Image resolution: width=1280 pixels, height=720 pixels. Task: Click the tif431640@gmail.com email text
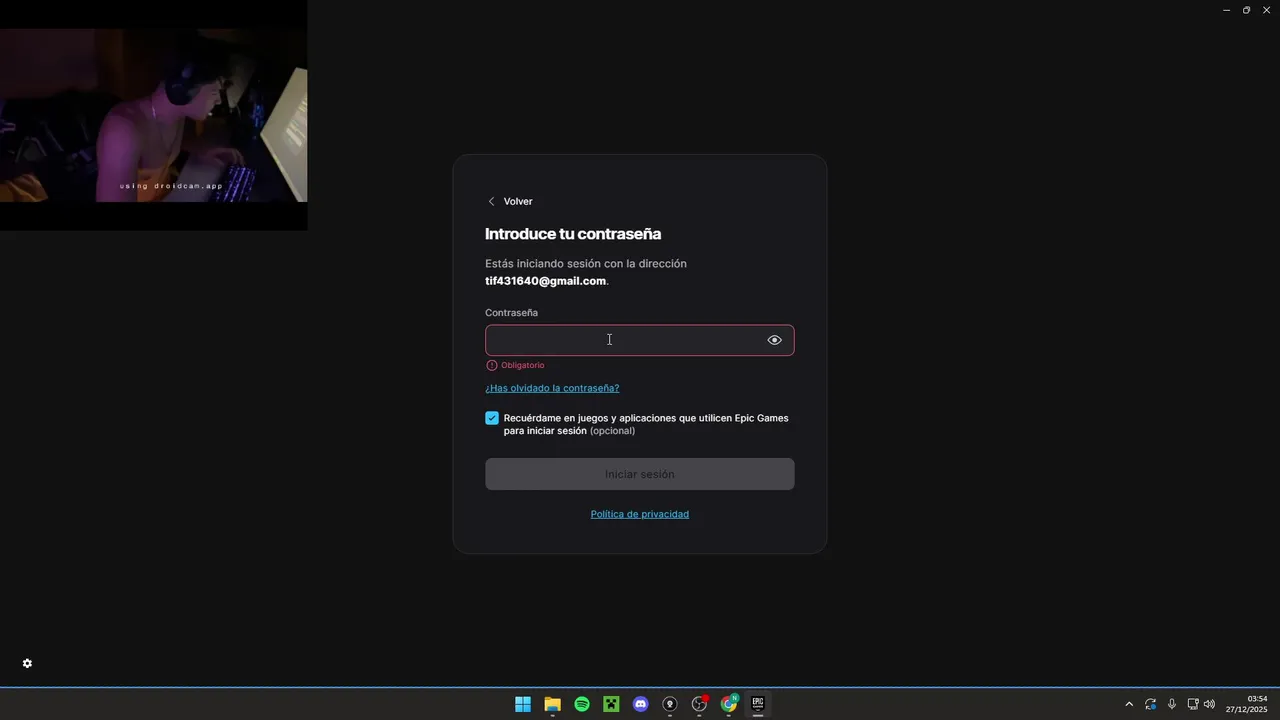coord(545,281)
